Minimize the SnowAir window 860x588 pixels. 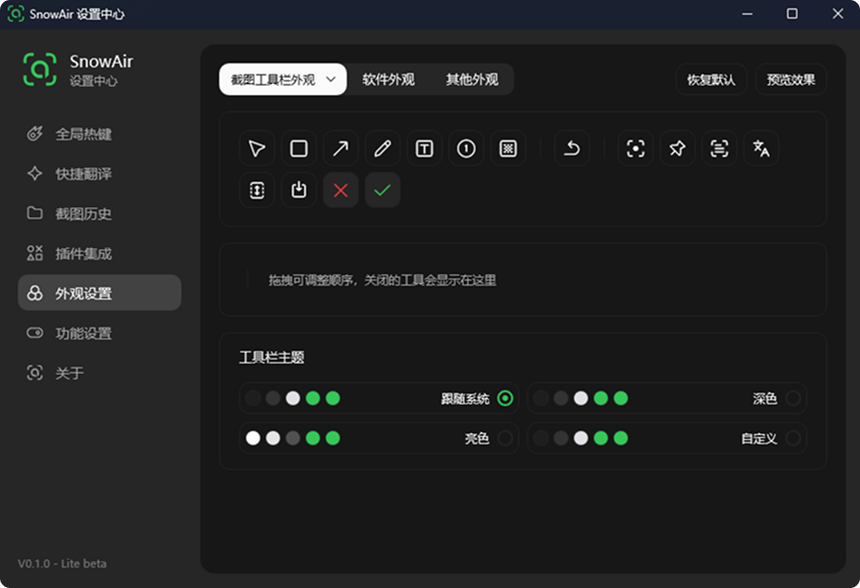click(x=747, y=14)
